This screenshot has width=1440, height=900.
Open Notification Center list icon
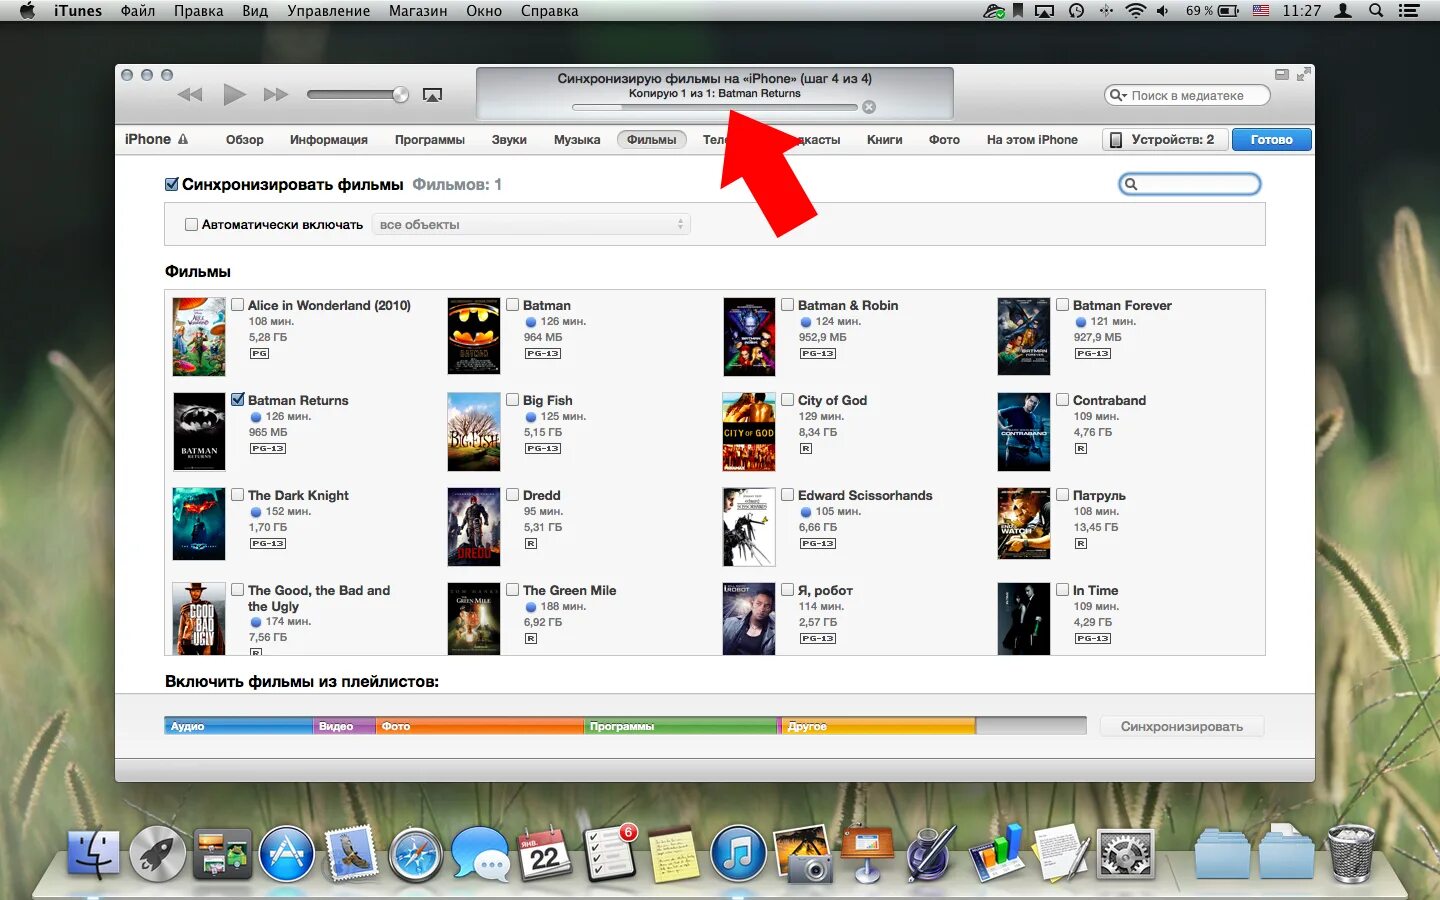tap(1409, 11)
